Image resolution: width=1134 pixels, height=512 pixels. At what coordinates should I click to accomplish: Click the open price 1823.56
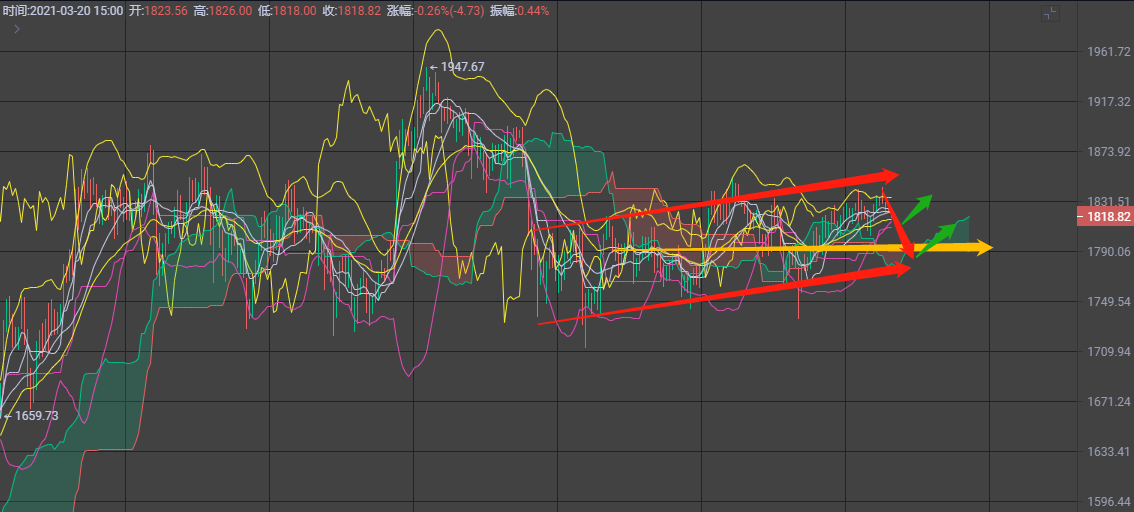(165, 11)
